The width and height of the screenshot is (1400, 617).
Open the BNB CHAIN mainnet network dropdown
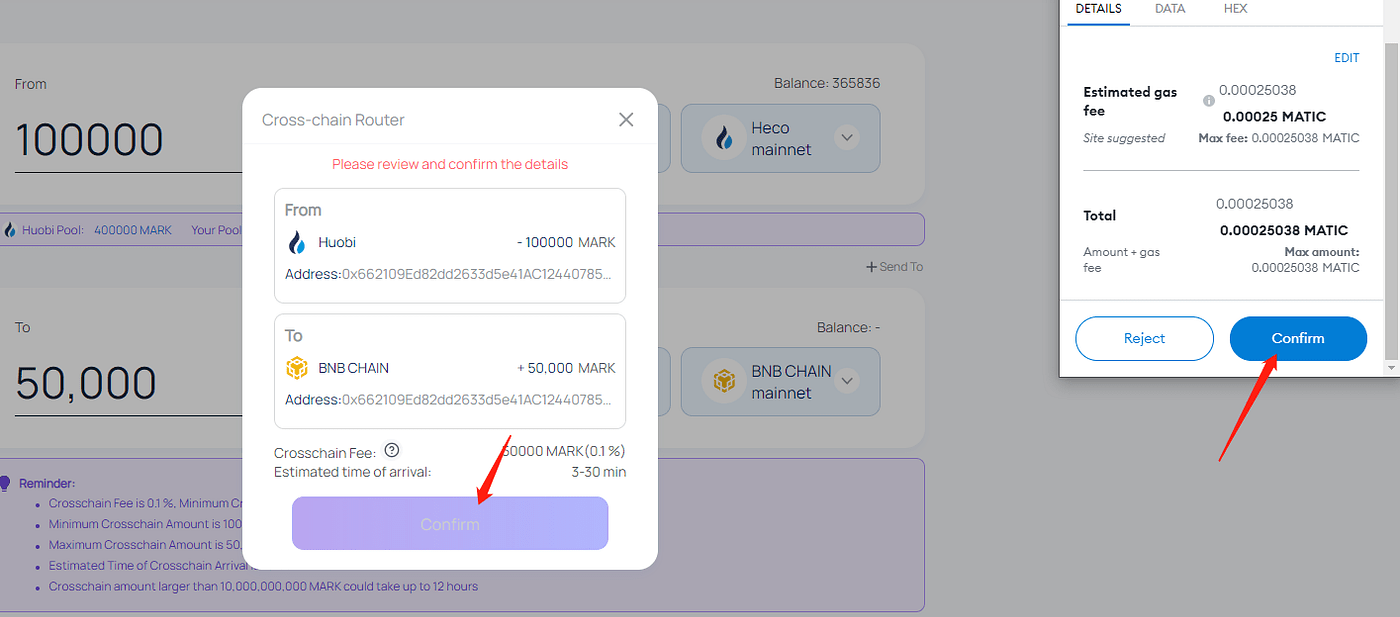[x=847, y=381]
